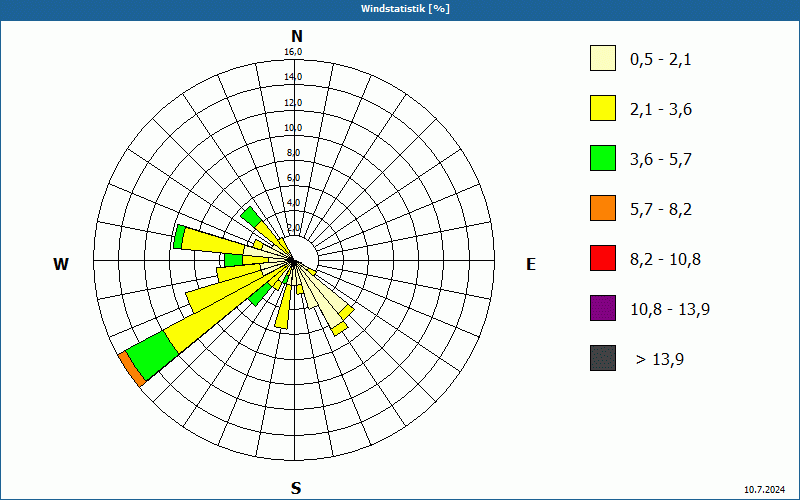Click the S compass label

296,488
